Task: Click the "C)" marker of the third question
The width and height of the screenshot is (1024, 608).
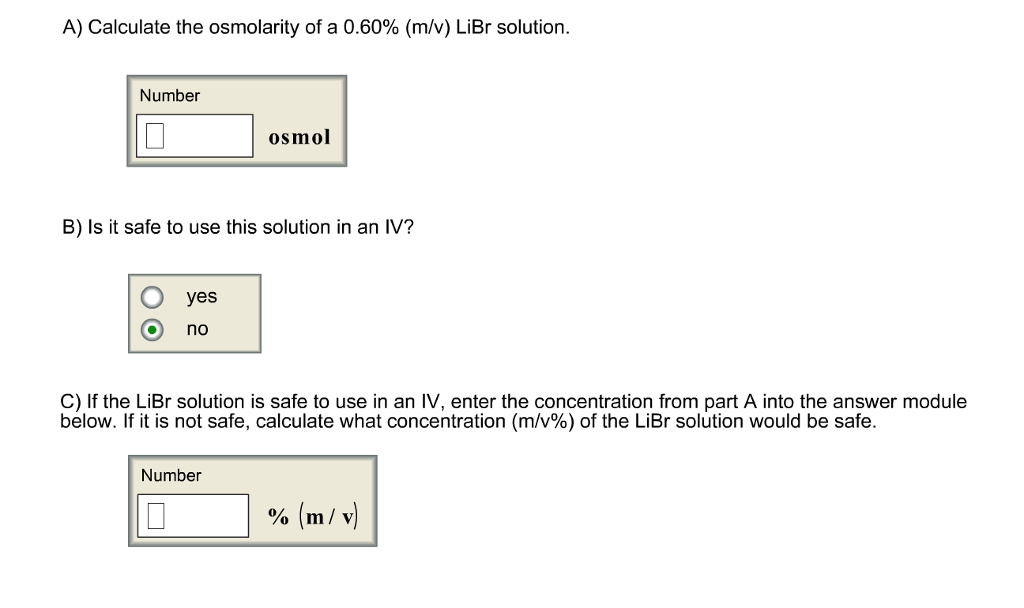Action: coord(70,402)
